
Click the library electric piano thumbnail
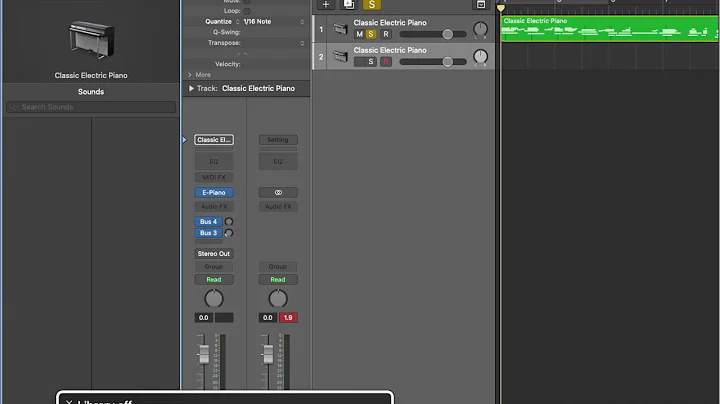pyautogui.click(x=91, y=40)
